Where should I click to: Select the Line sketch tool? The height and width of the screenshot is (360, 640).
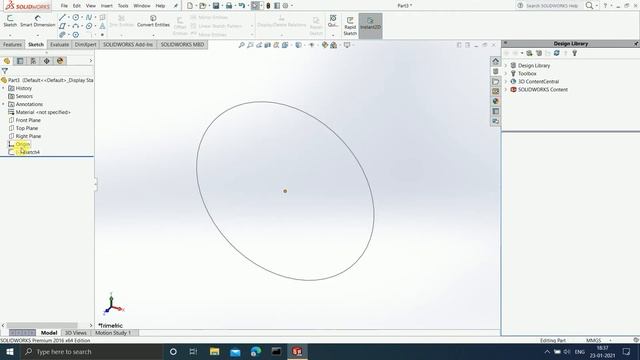click(x=62, y=18)
